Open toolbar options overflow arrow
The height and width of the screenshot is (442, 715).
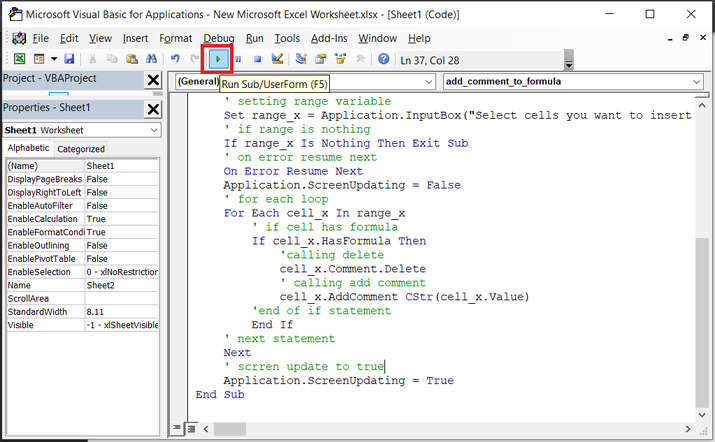click(569, 60)
